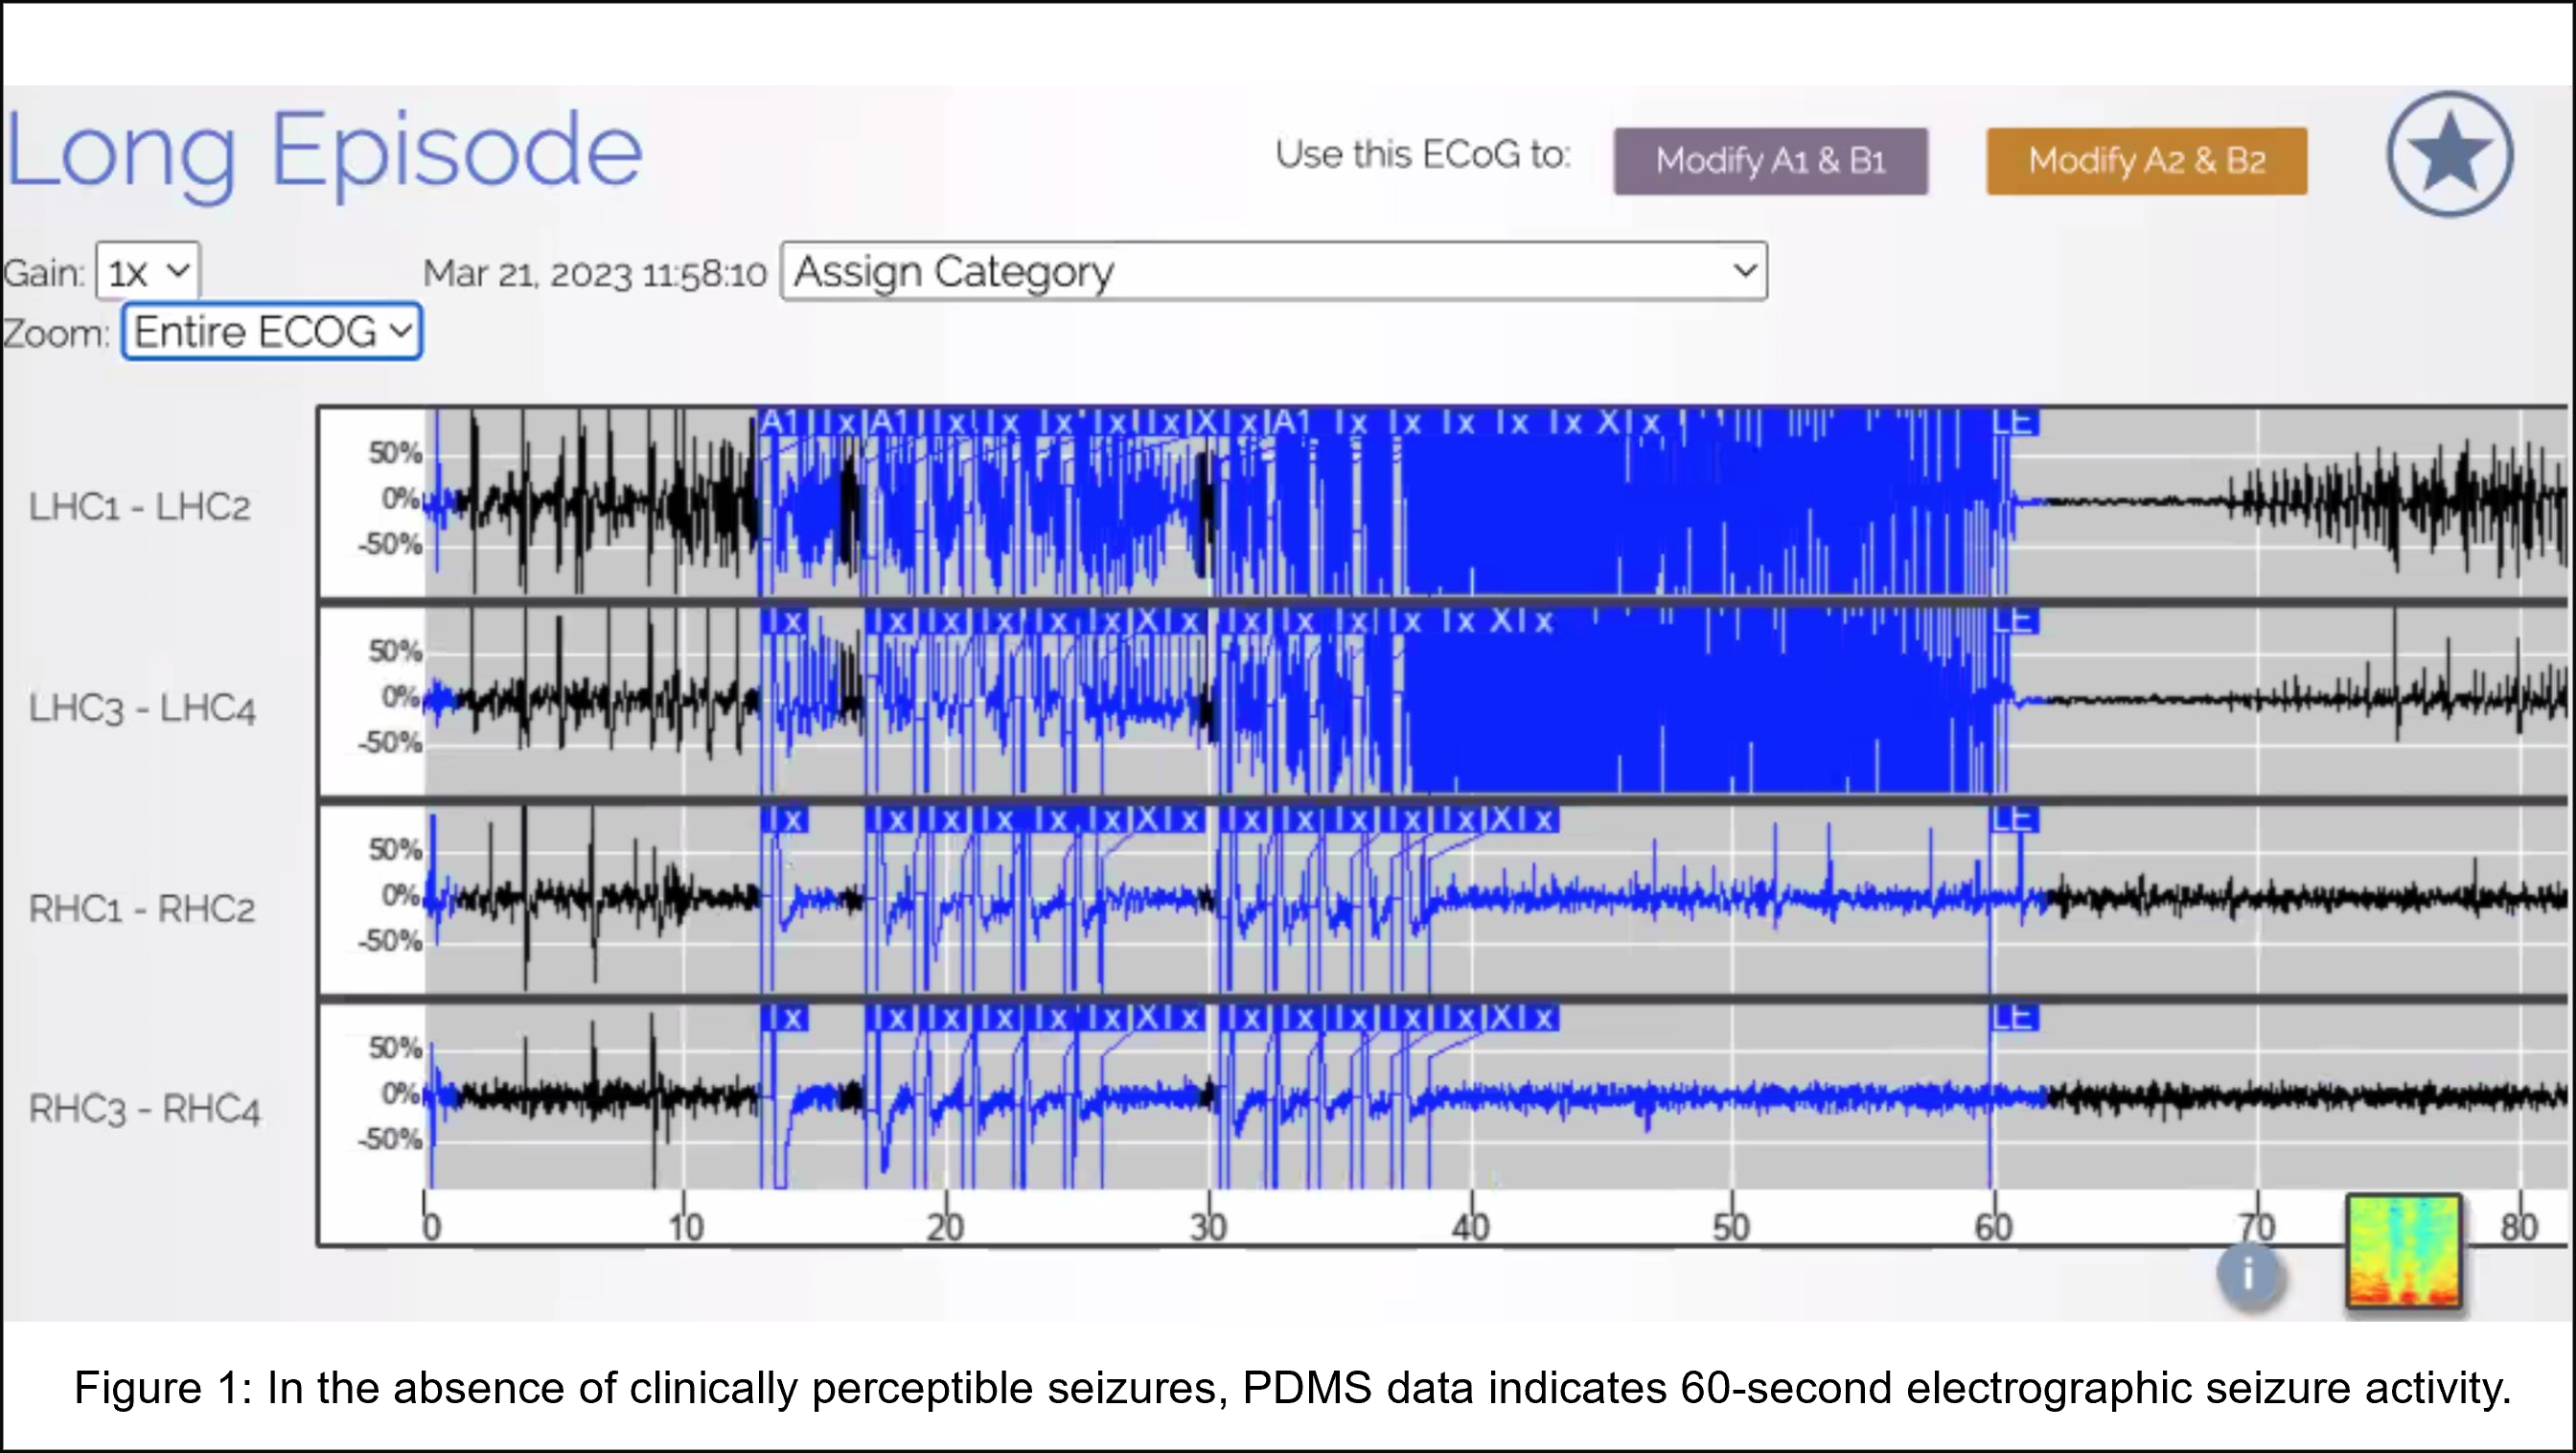
Task: Click the 10 second tick on time axis
Action: pos(685,1225)
